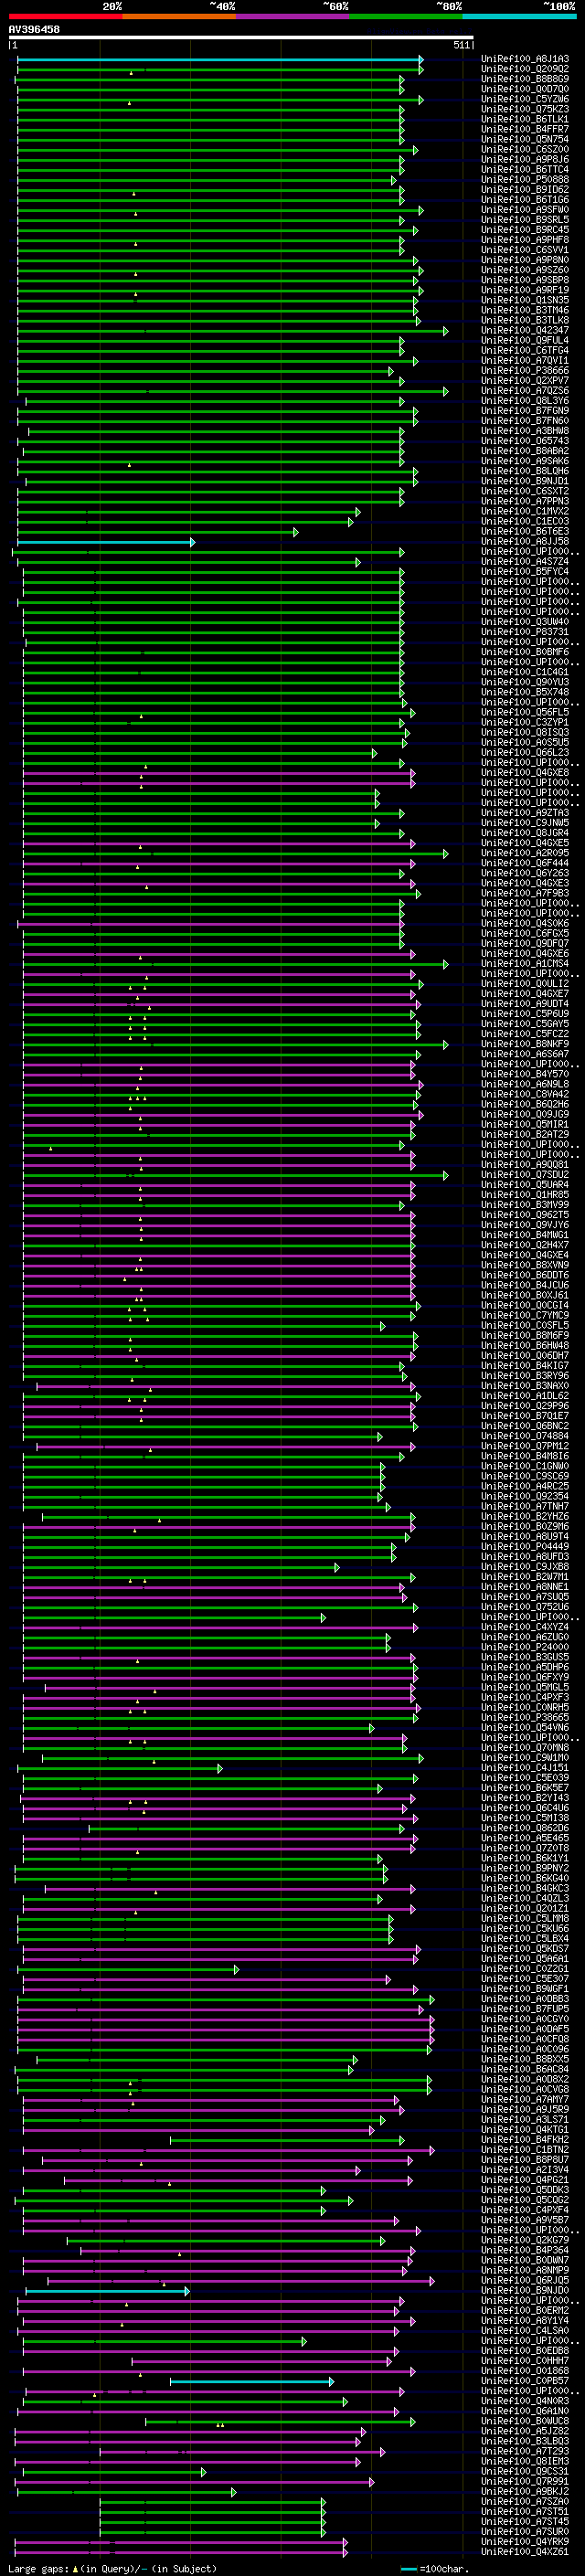Open the UniRef100_A8JJ58 hit label
Image resolution: width=585 pixels, height=2576 pixels.
525,541
